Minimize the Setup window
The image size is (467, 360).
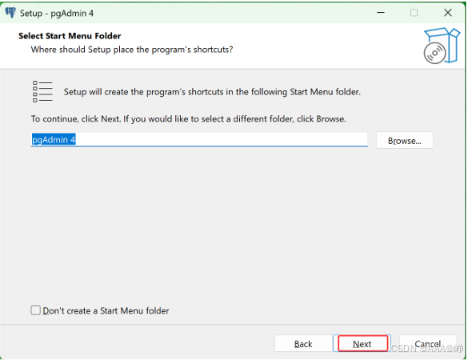(x=381, y=13)
